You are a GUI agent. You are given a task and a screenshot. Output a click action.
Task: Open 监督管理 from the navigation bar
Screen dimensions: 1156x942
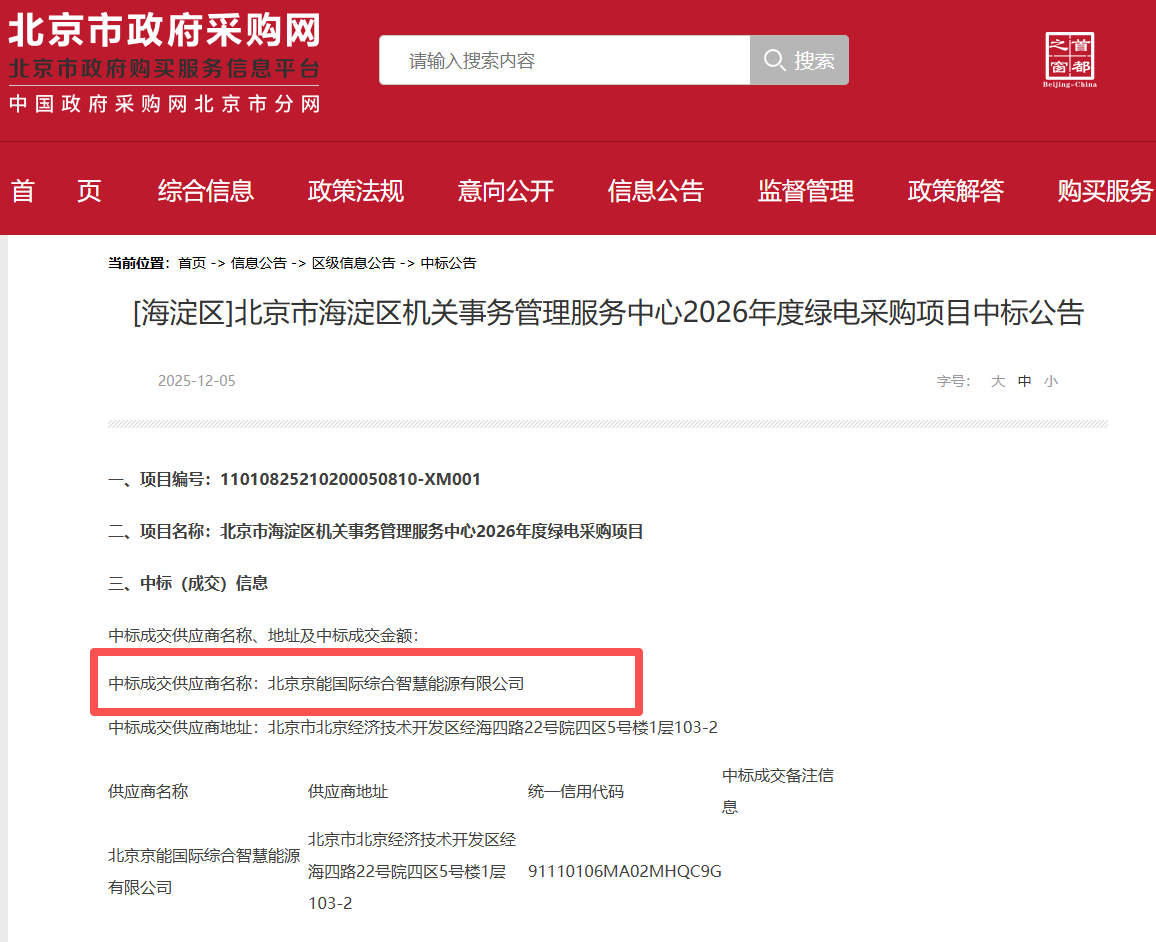pyautogui.click(x=806, y=191)
